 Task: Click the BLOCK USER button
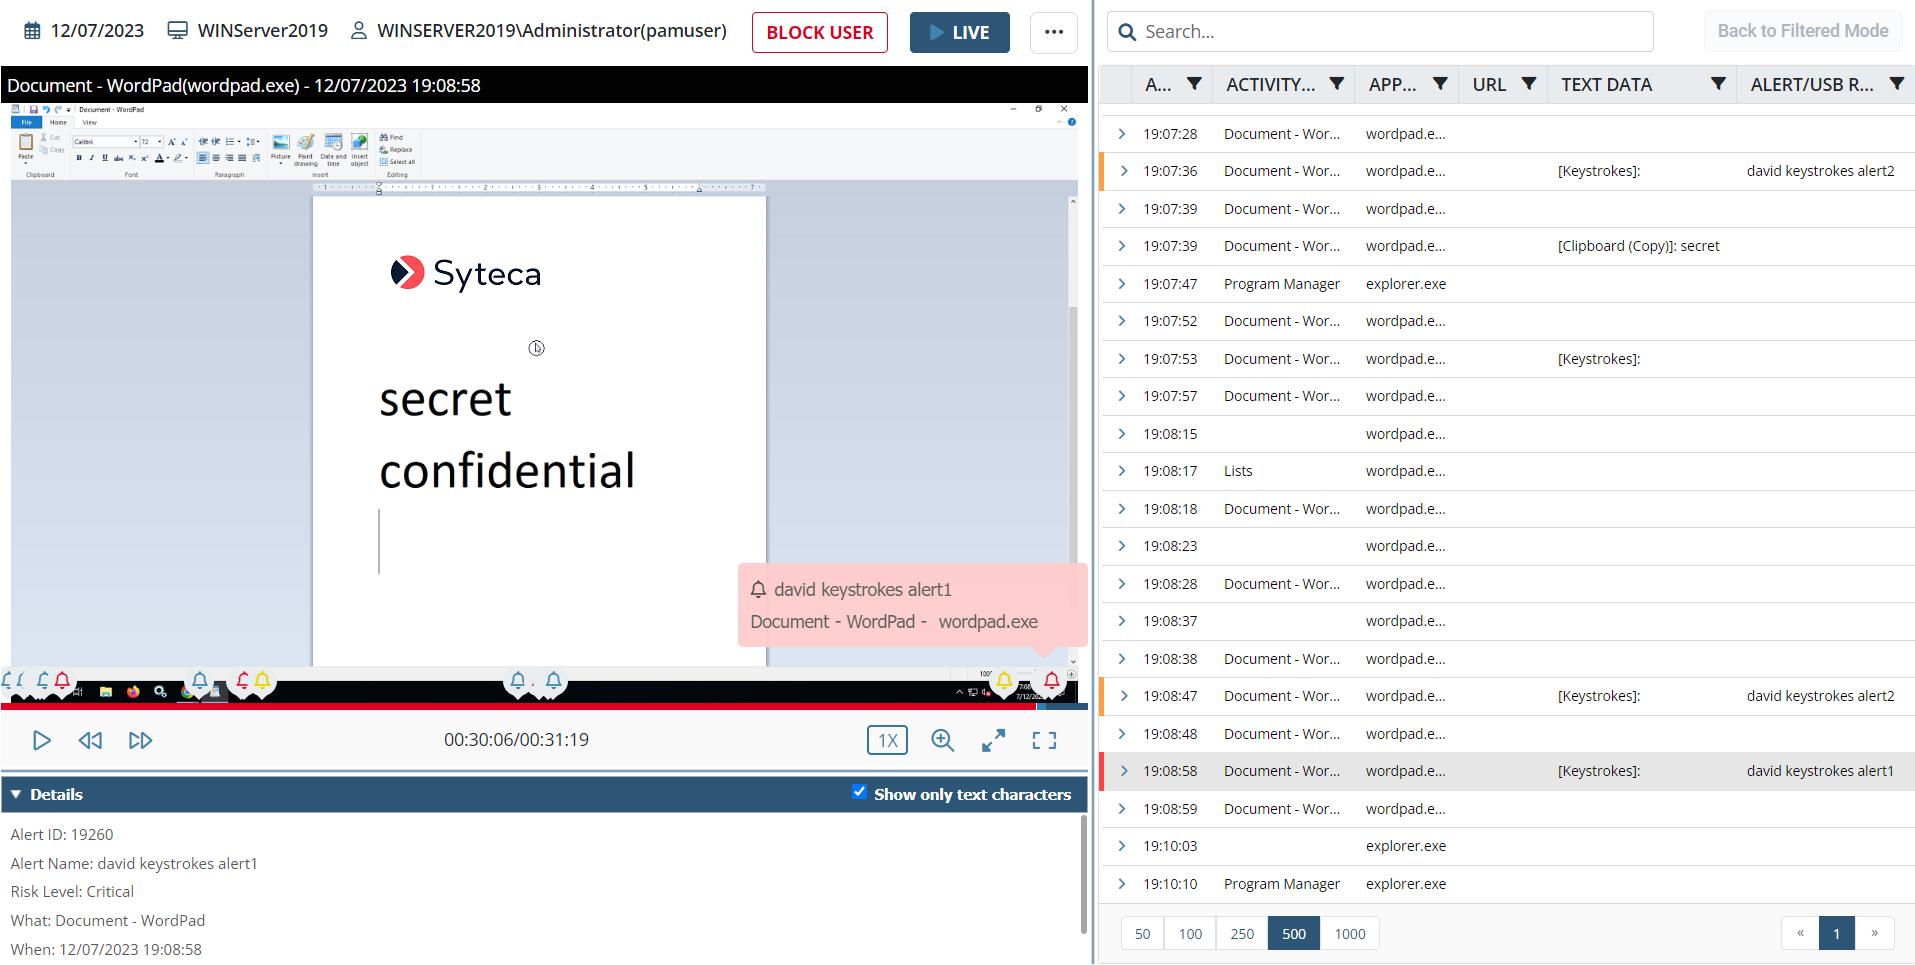click(819, 32)
